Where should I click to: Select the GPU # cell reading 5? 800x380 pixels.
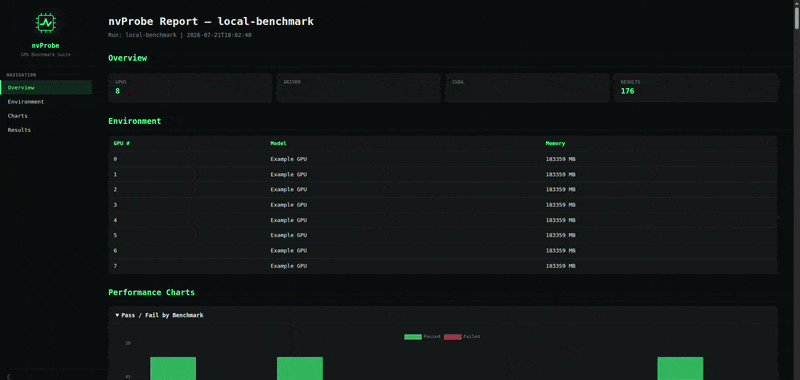(x=115, y=236)
